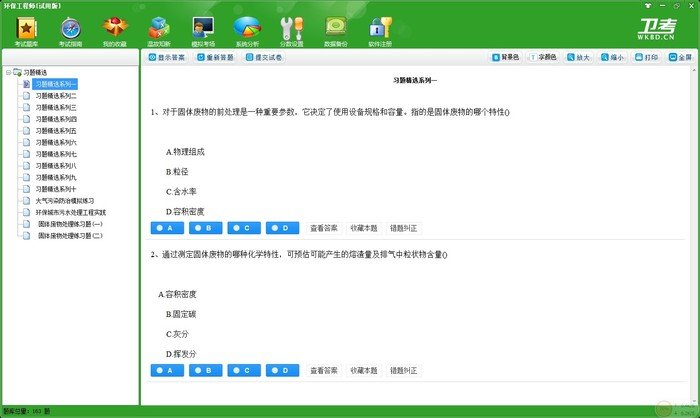Open 分数设置 wrench and screwdriver icon
Viewport: 700px width, 418px height.
pyautogui.click(x=292, y=31)
